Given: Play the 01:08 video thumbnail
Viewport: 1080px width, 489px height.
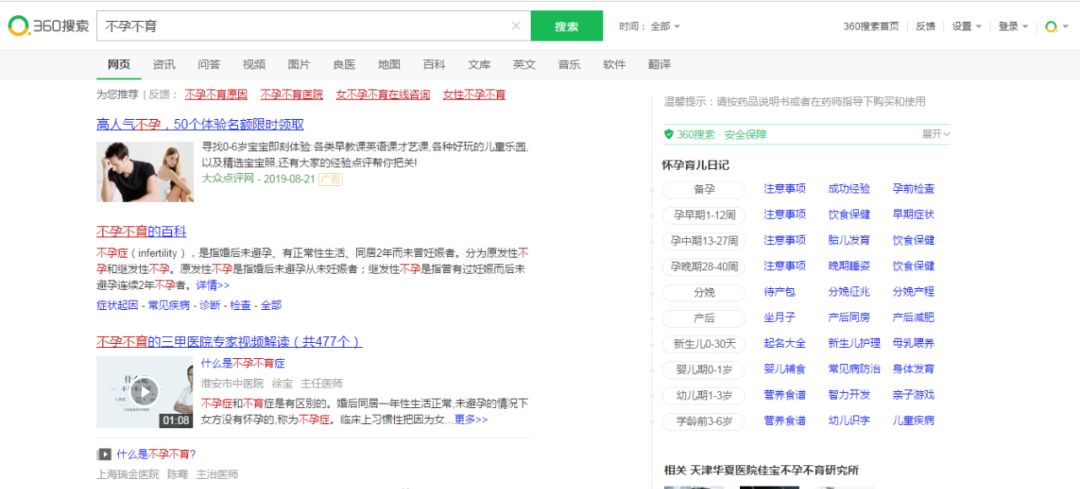Looking at the screenshot, I should (144, 392).
